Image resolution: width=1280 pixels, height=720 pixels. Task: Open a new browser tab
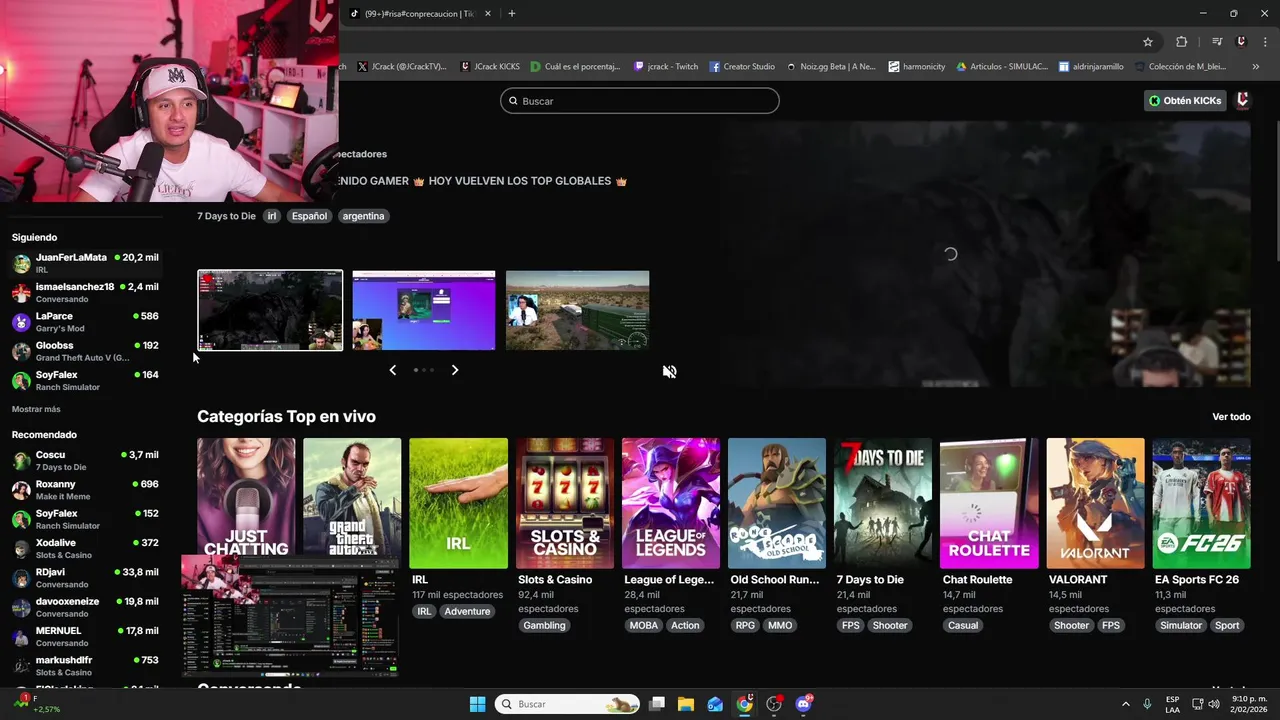click(512, 14)
